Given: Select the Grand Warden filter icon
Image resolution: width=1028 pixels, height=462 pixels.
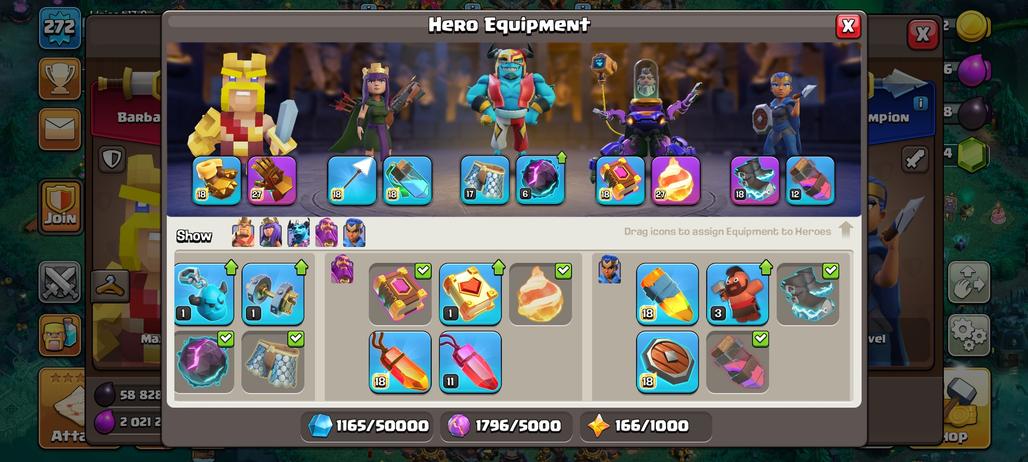Looking at the screenshot, I should [x=326, y=233].
